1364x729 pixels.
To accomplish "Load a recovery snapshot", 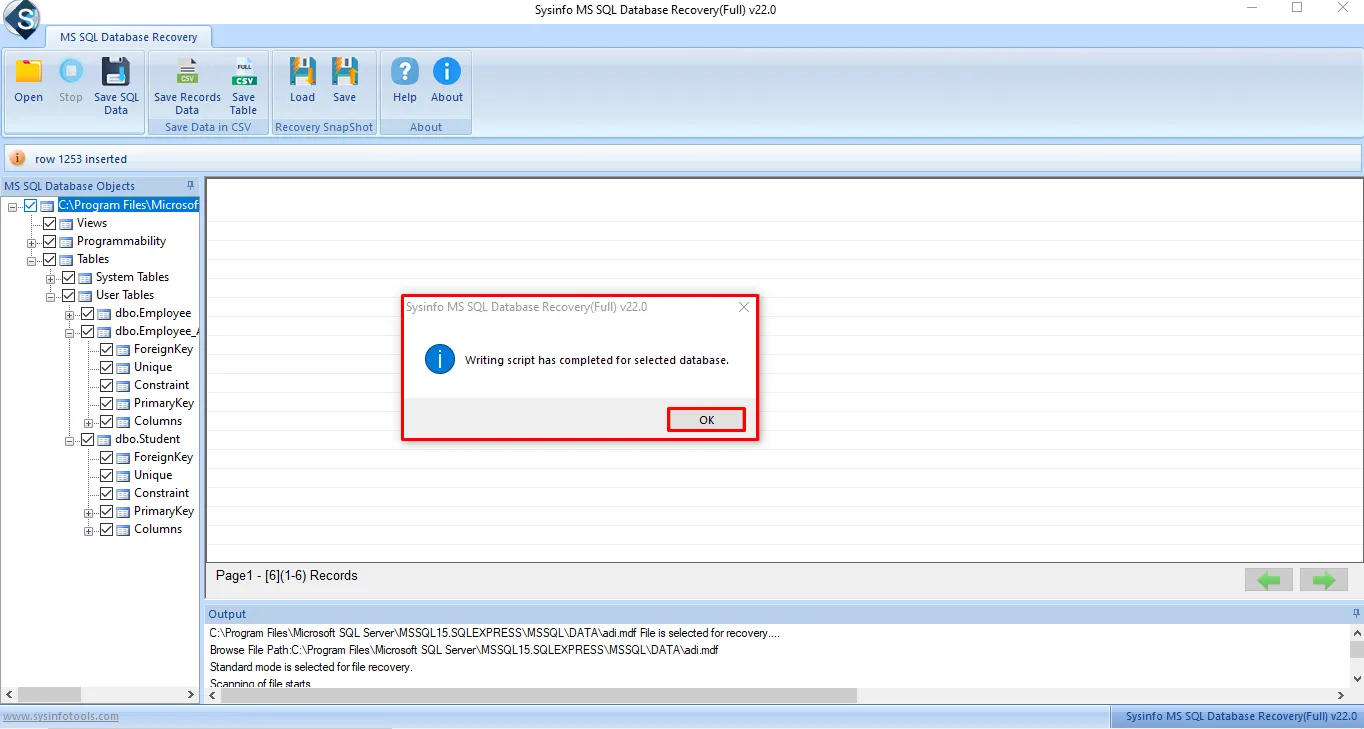I will pyautogui.click(x=302, y=72).
